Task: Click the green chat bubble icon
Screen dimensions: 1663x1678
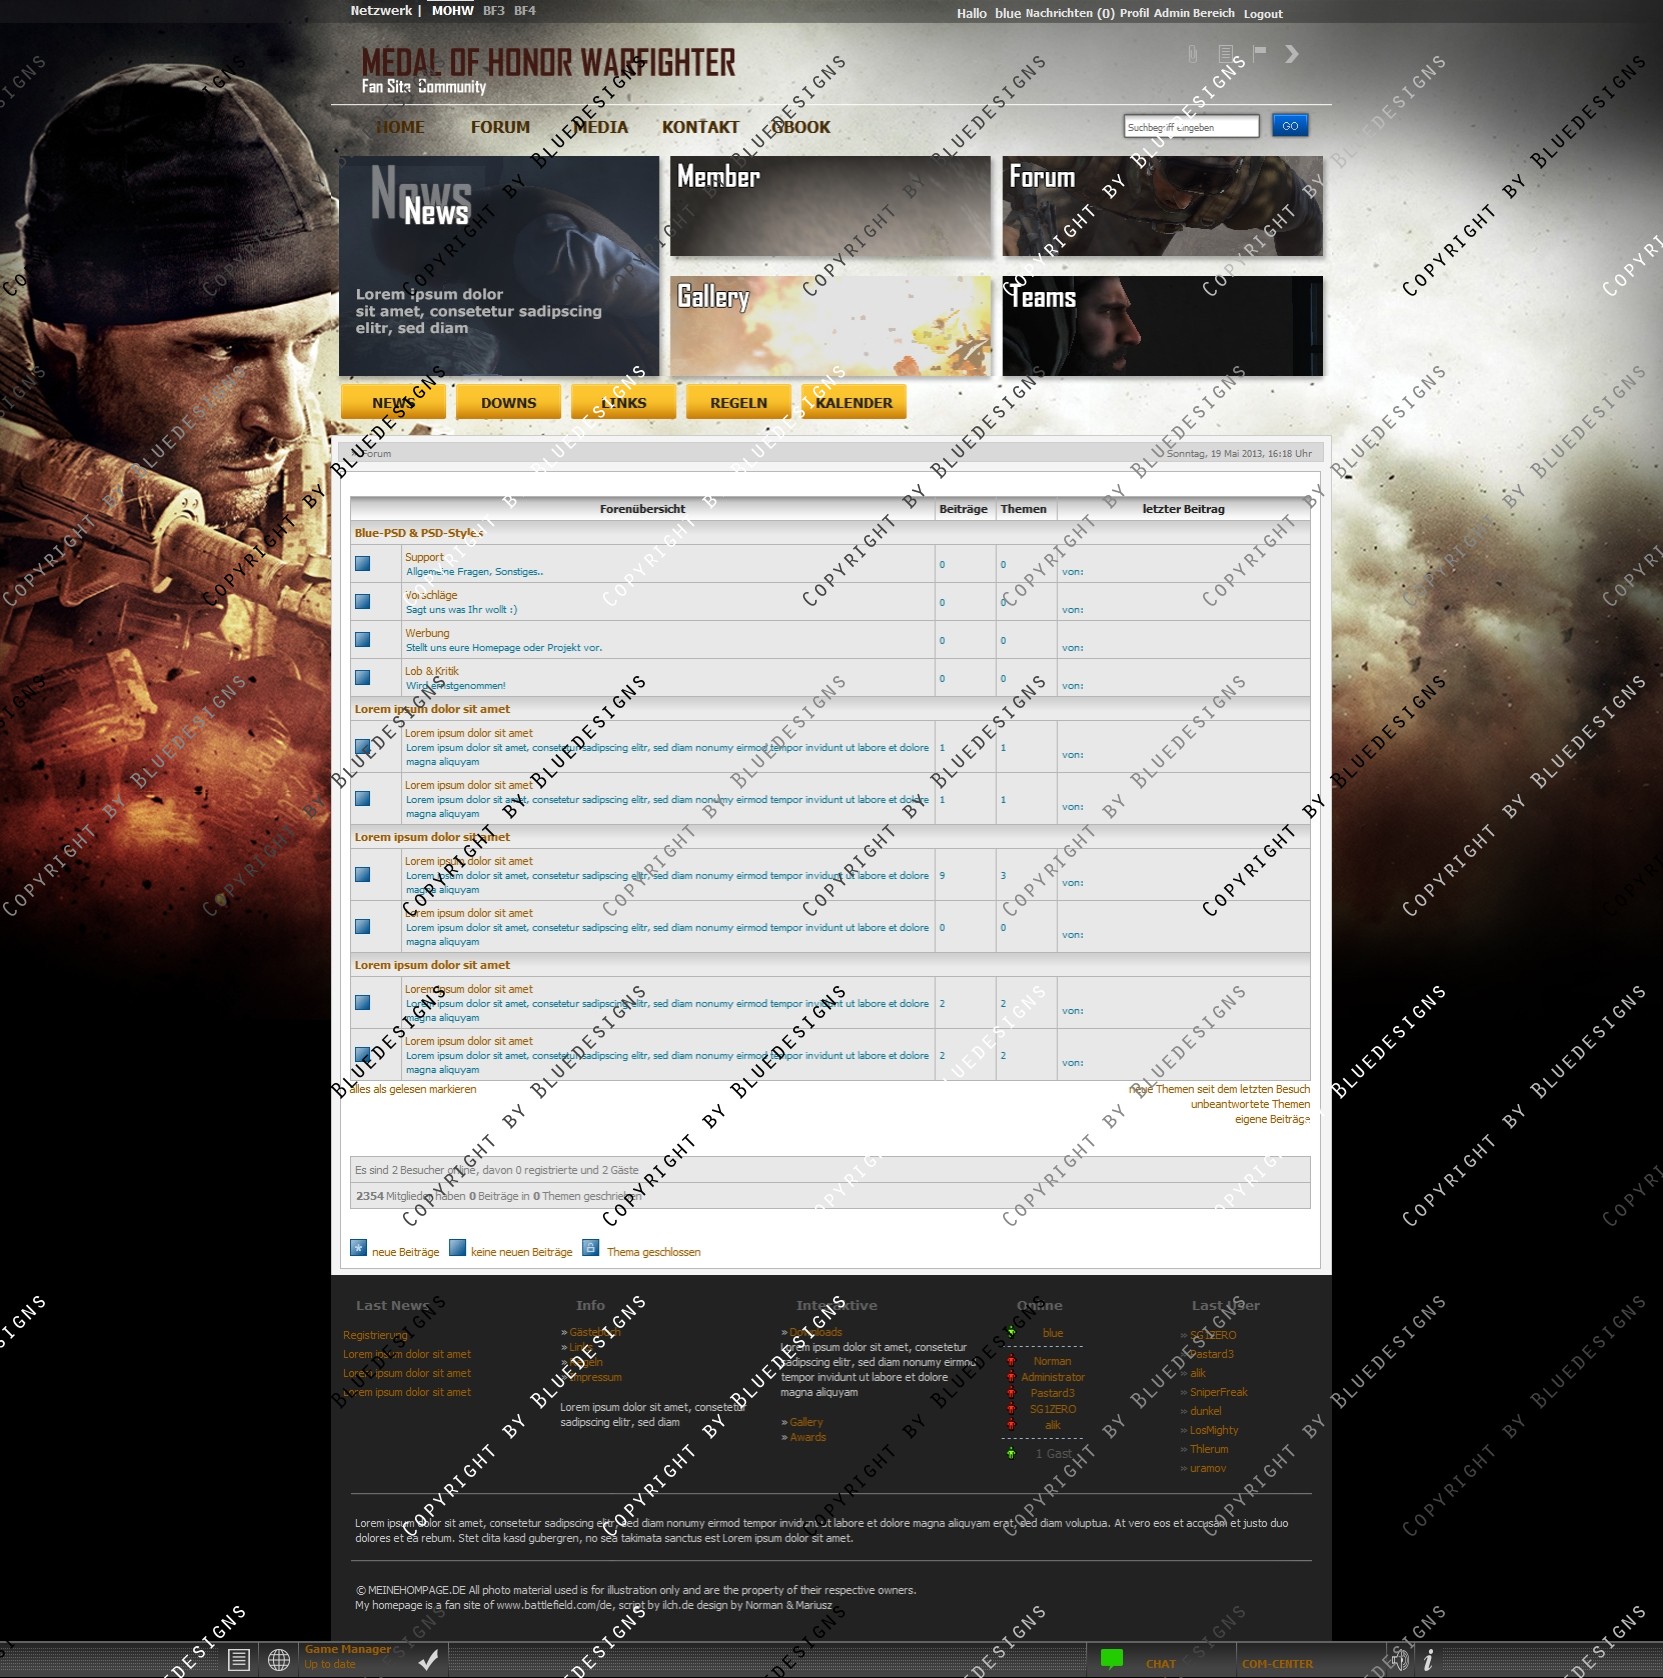Action: point(1111,1659)
